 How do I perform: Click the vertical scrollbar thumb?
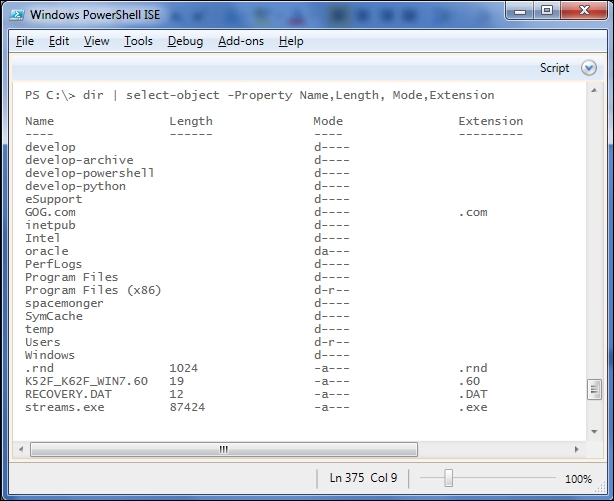click(594, 389)
